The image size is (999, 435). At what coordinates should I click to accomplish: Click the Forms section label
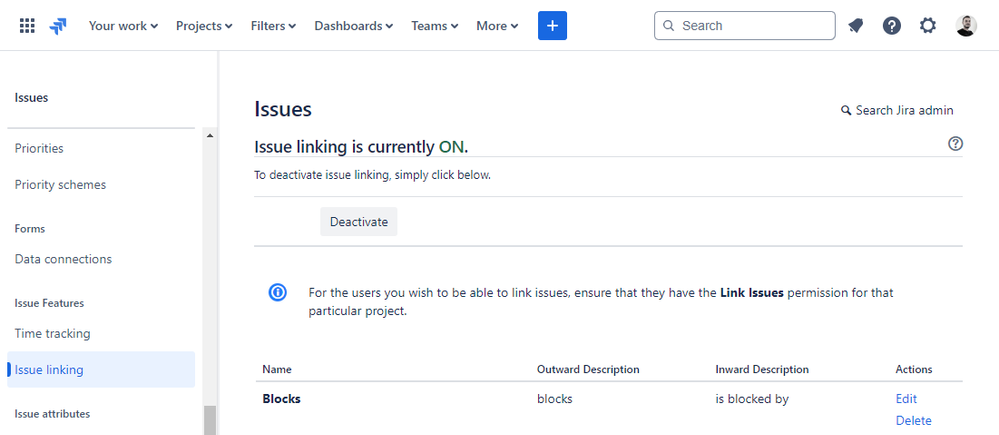[x=30, y=229]
